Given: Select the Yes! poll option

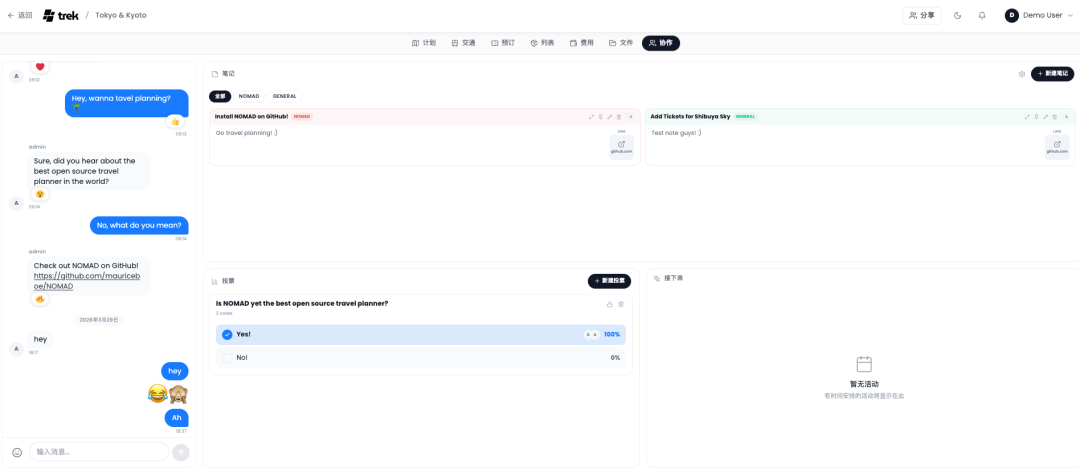Looking at the screenshot, I should (421, 334).
